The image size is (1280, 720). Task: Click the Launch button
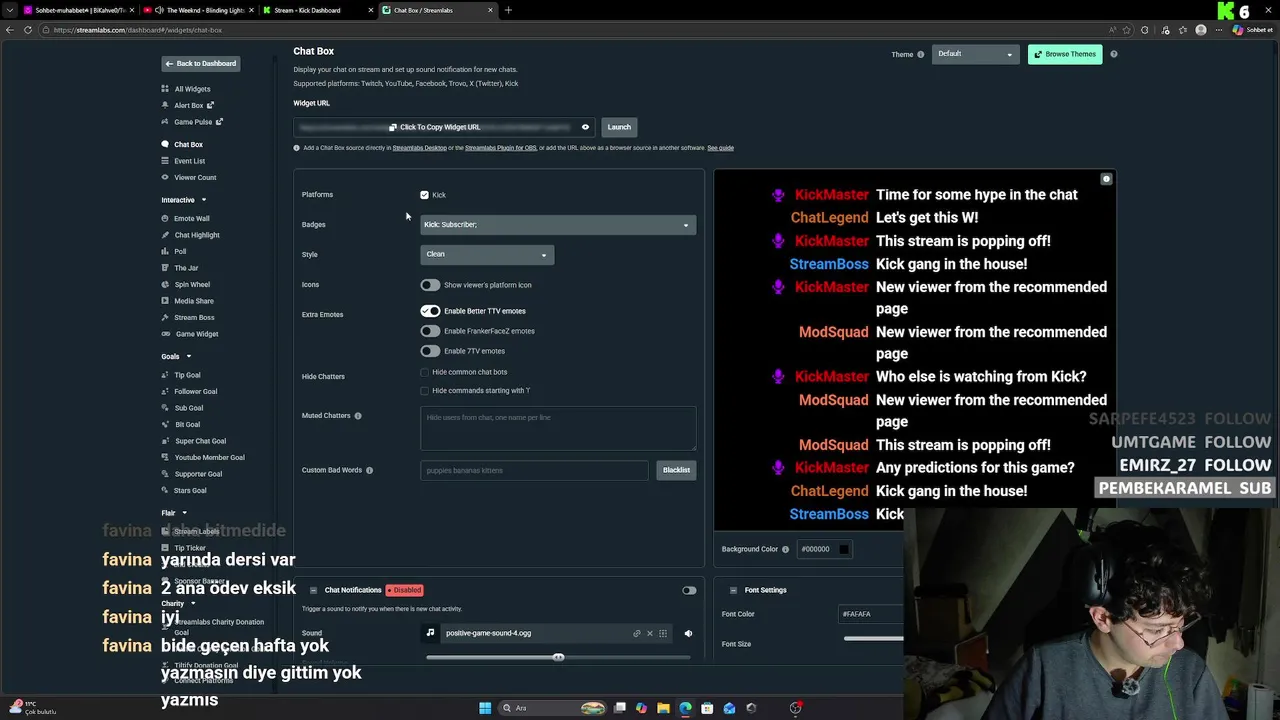[619, 127]
